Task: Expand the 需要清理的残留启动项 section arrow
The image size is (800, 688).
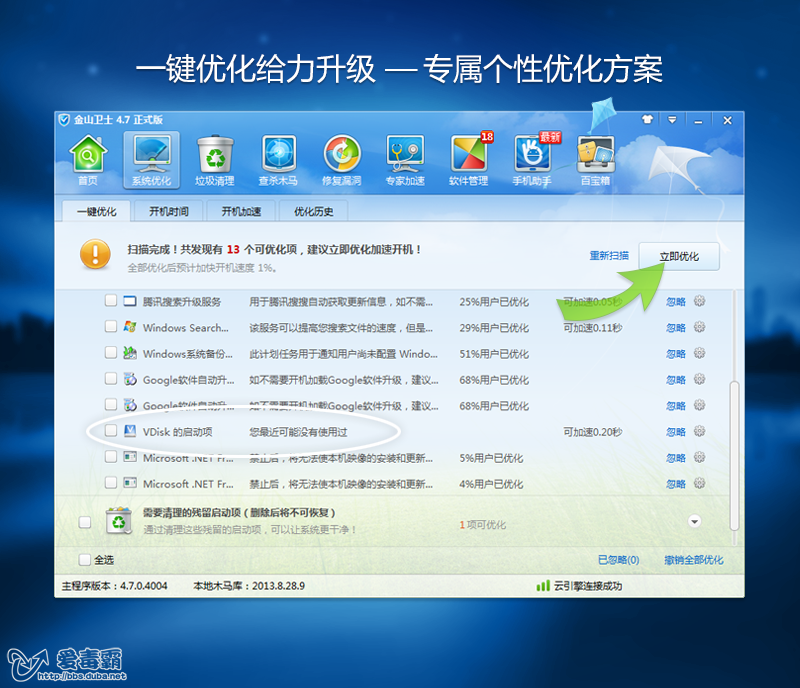Action: click(x=695, y=521)
